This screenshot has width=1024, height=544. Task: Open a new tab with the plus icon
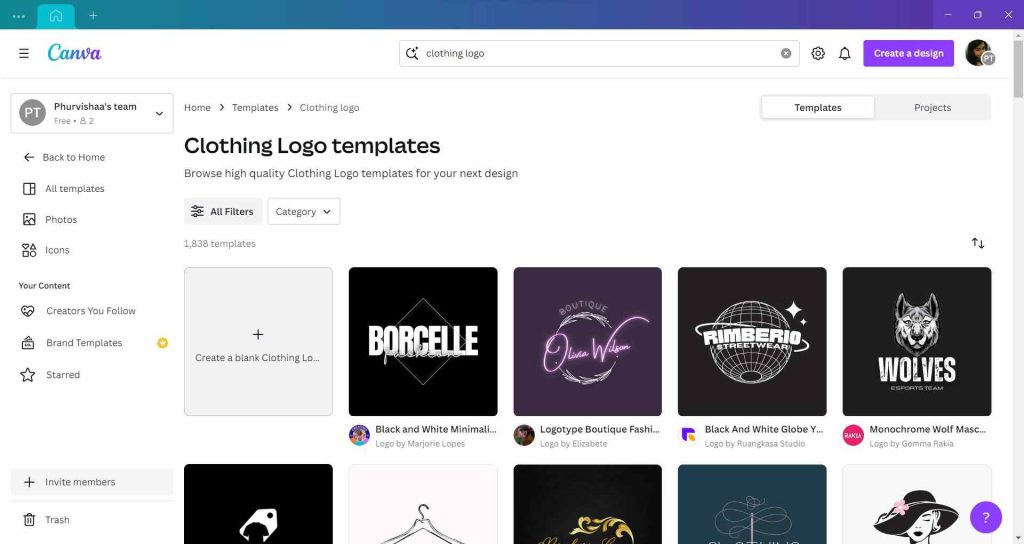point(93,15)
